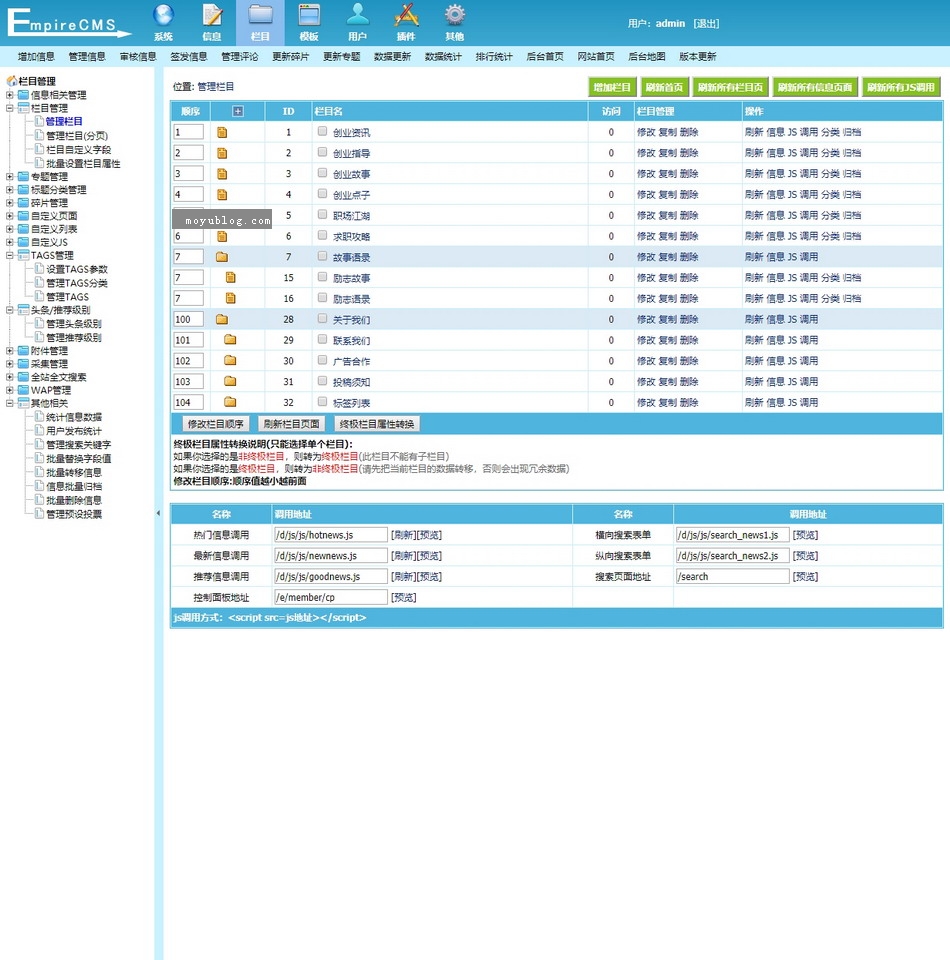The width and height of the screenshot is (950, 960).
Task: Click the file icon for 创业资讯 row
Action: pos(222,132)
